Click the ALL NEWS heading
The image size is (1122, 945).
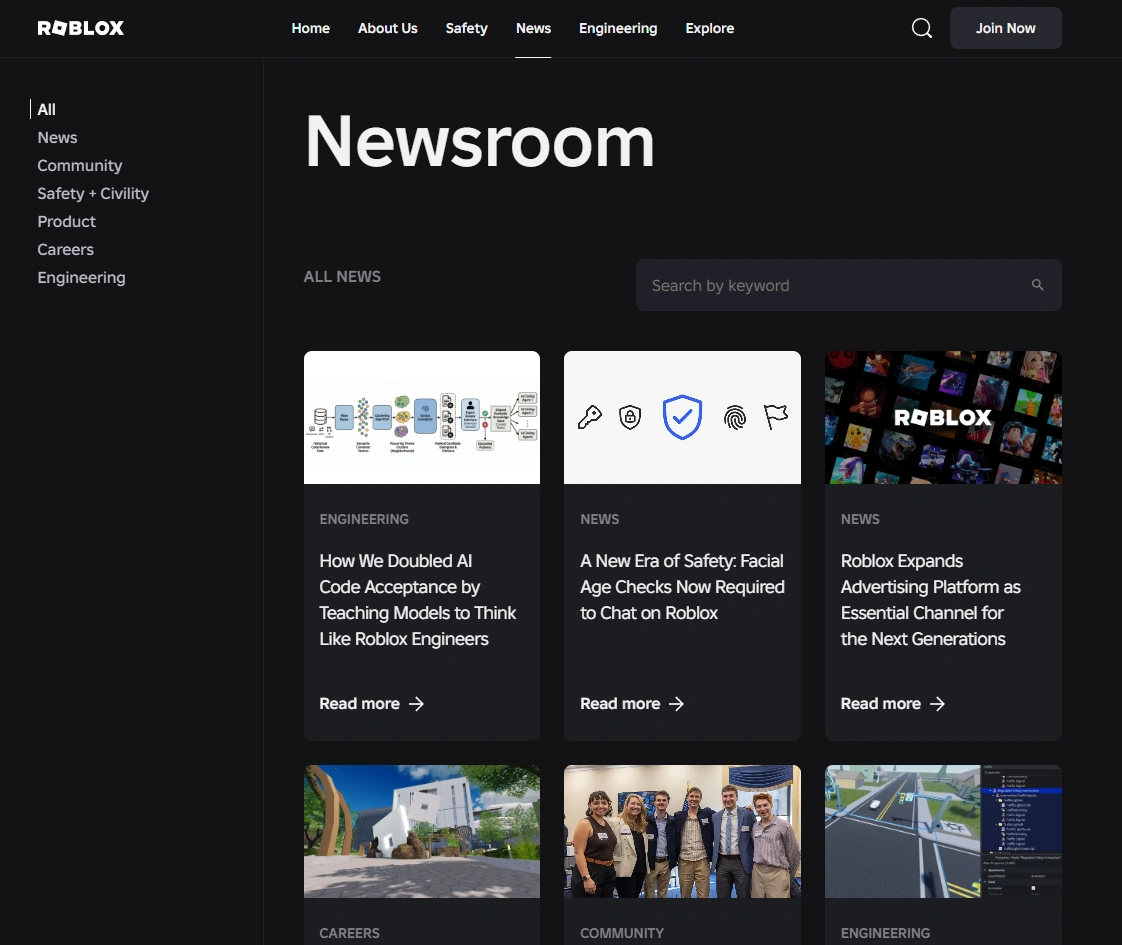point(342,277)
